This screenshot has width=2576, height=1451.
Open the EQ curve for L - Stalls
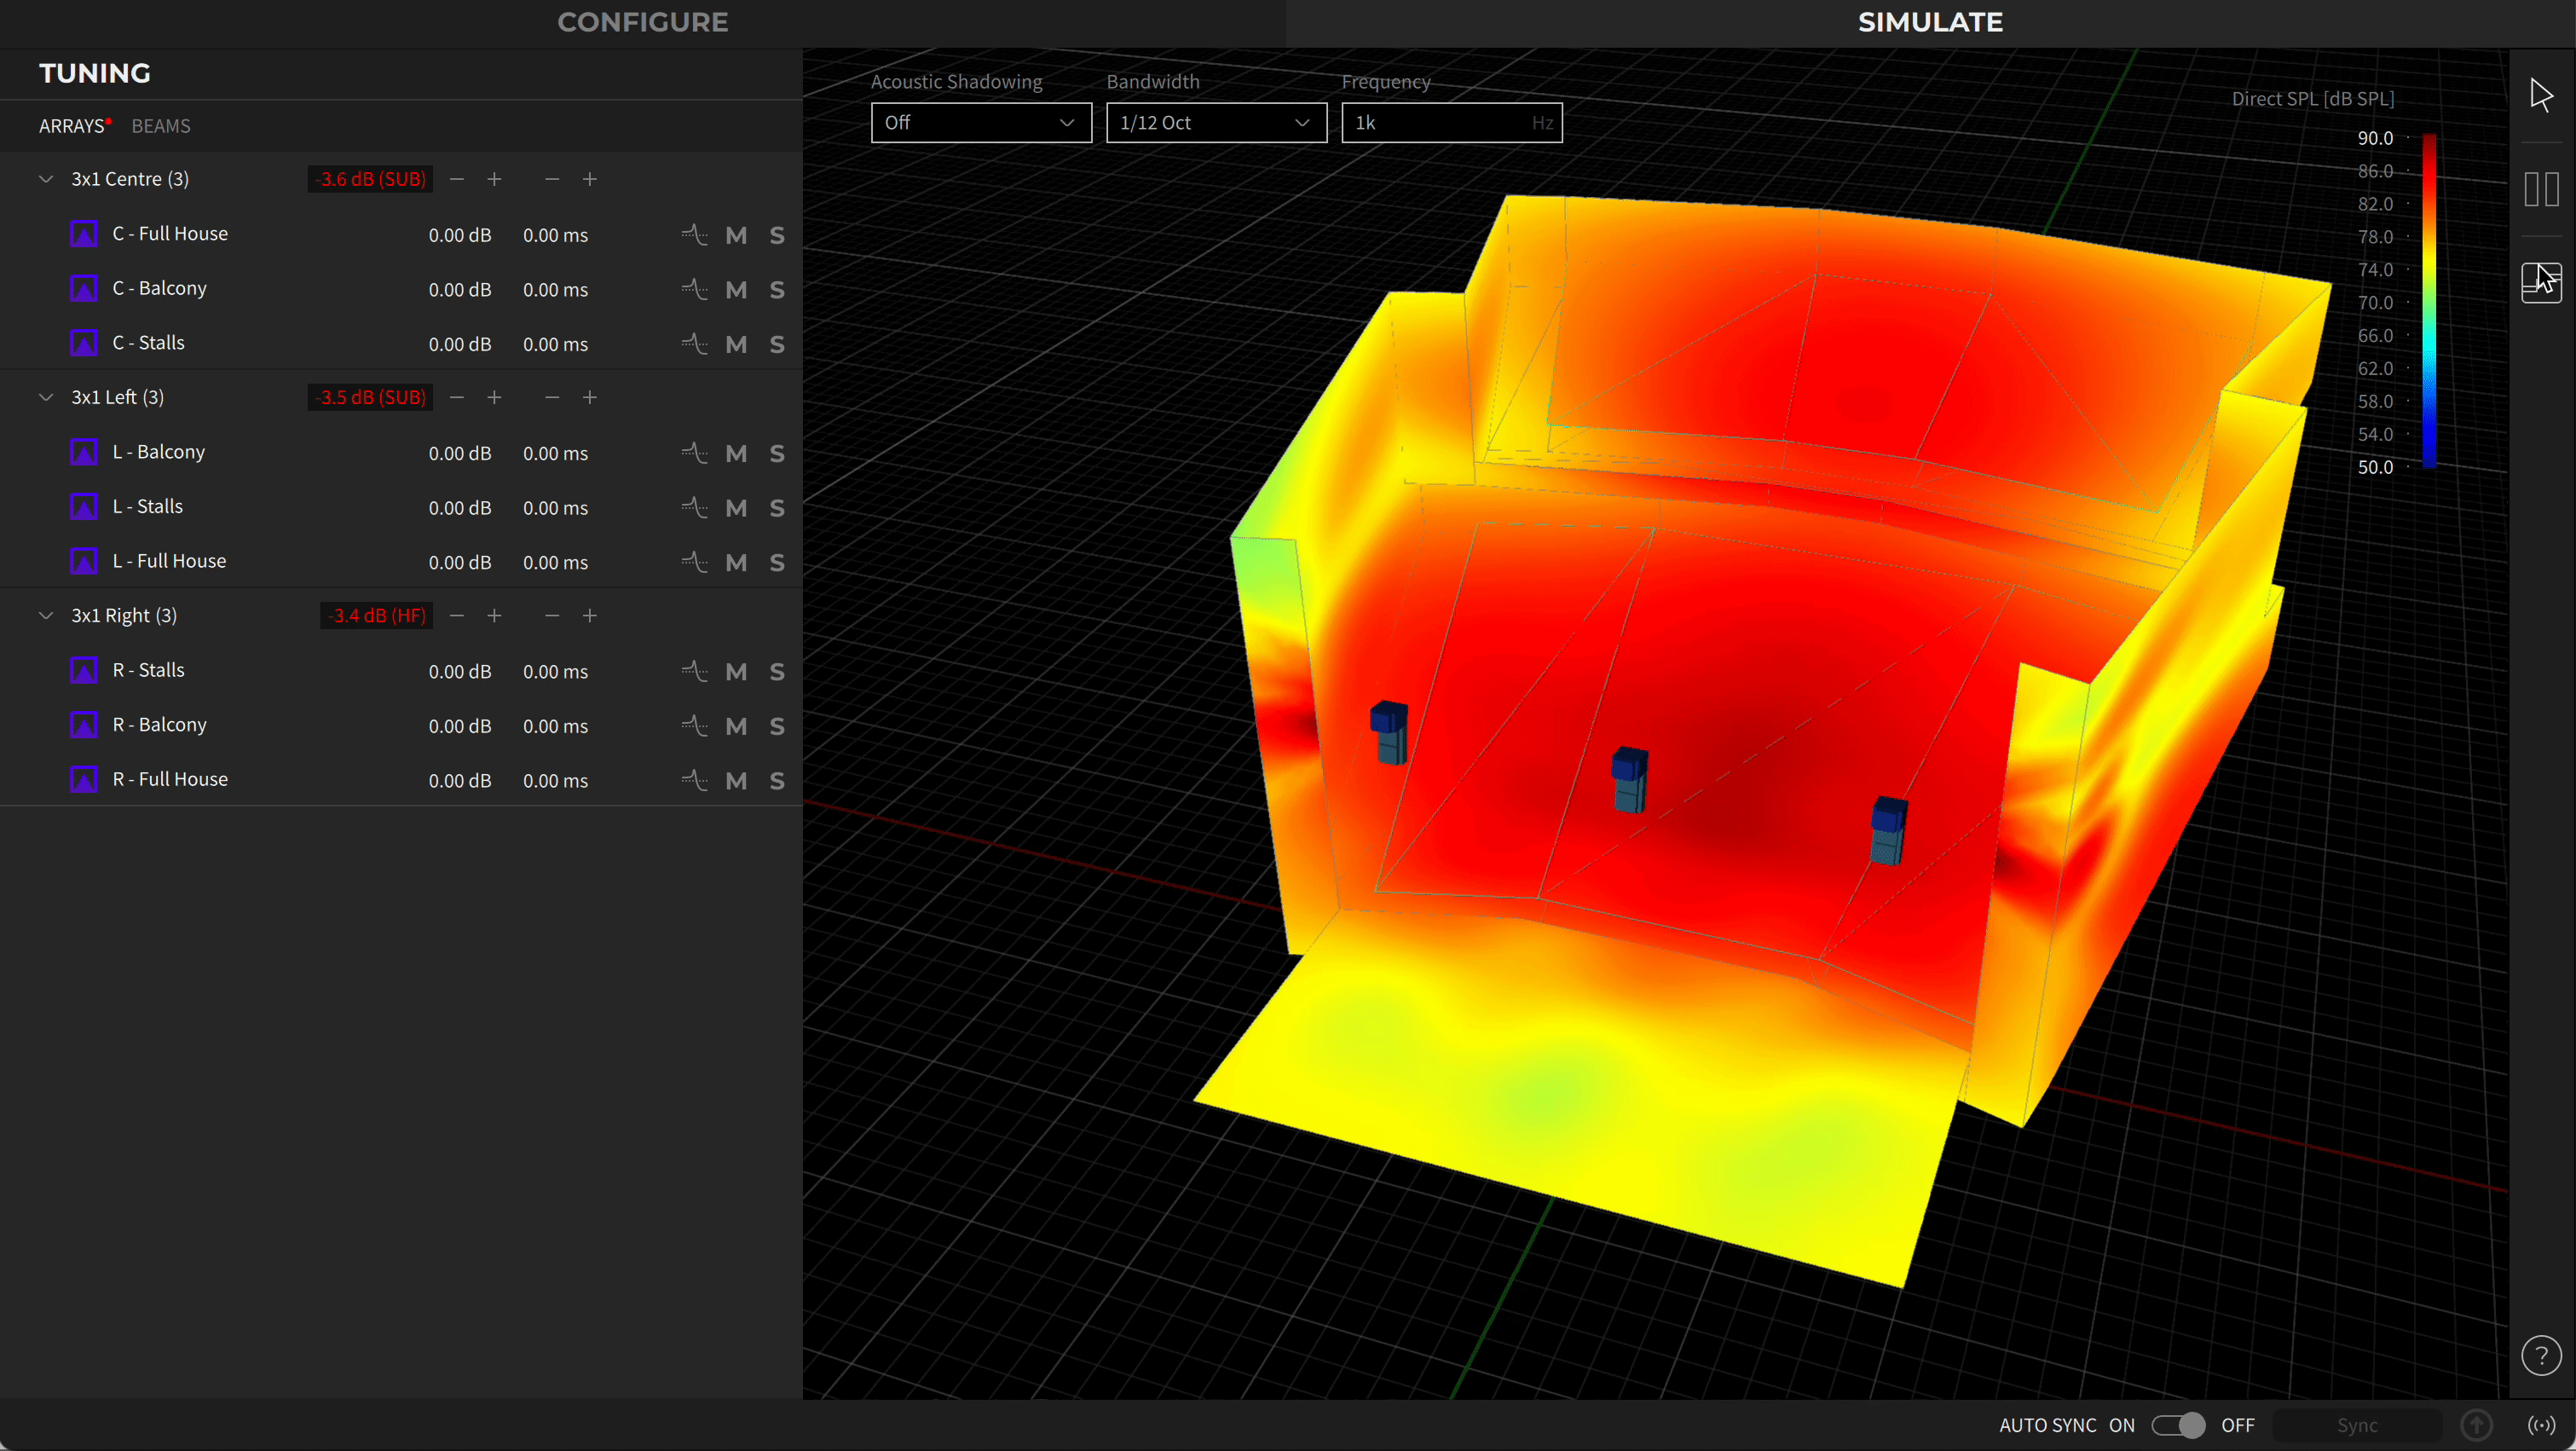pyautogui.click(x=694, y=508)
